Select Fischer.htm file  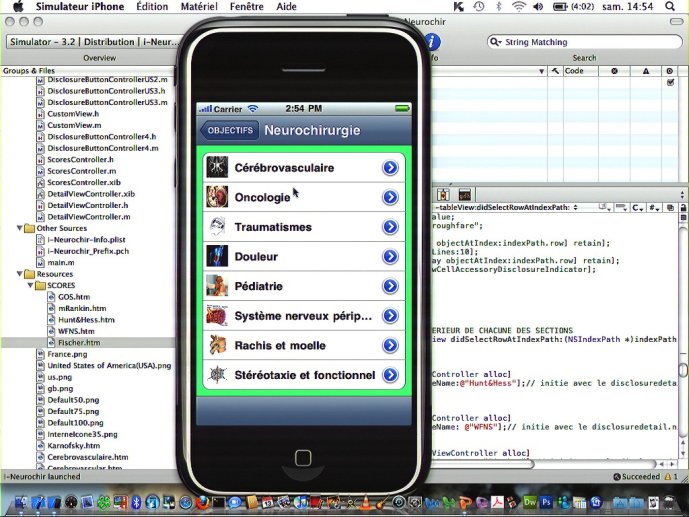tap(79, 343)
